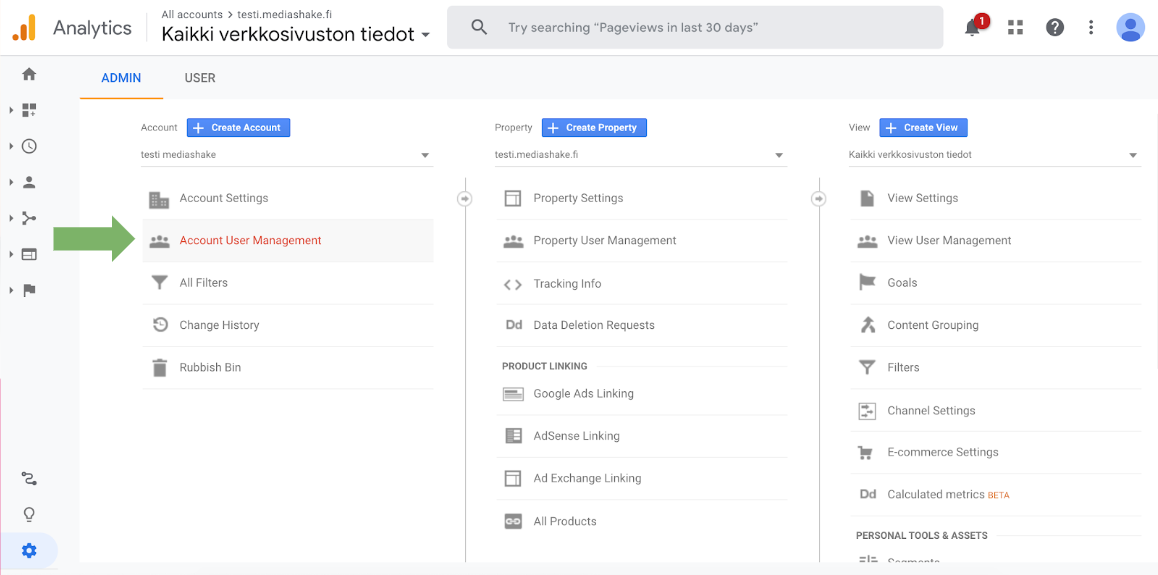Image resolution: width=1158 pixels, height=575 pixels.
Task: Open the Google apps grid
Action: click(1015, 28)
